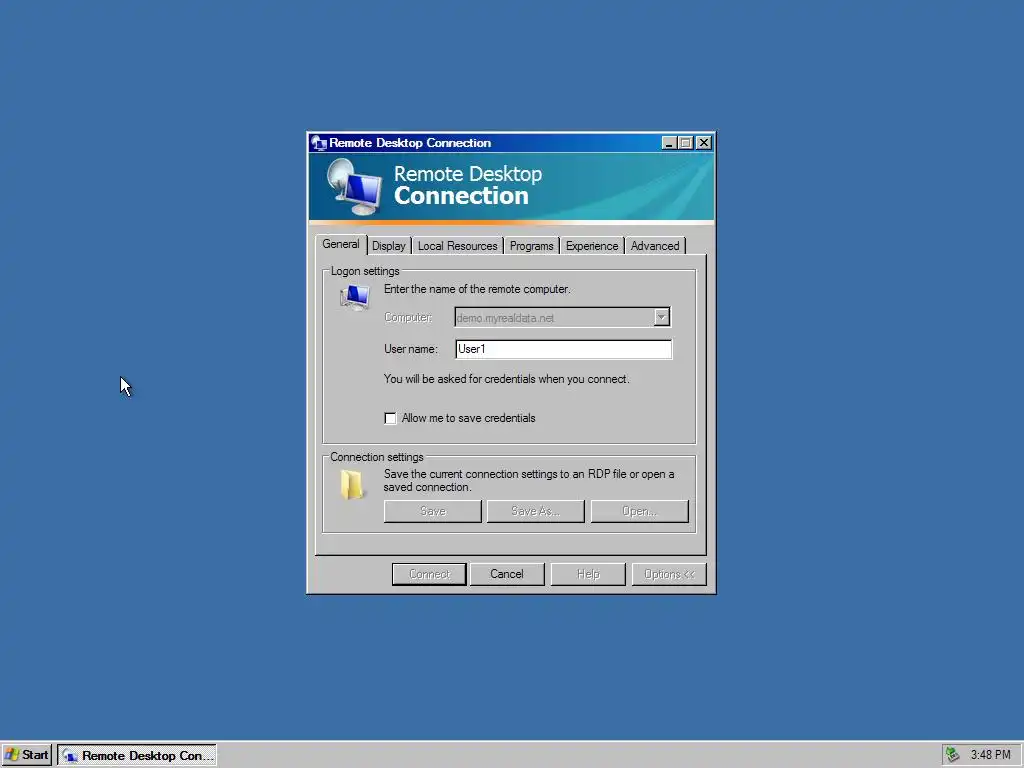This screenshot has width=1024, height=768.
Task: Expand the Computer combo box dropdown arrow
Action: (x=662, y=317)
